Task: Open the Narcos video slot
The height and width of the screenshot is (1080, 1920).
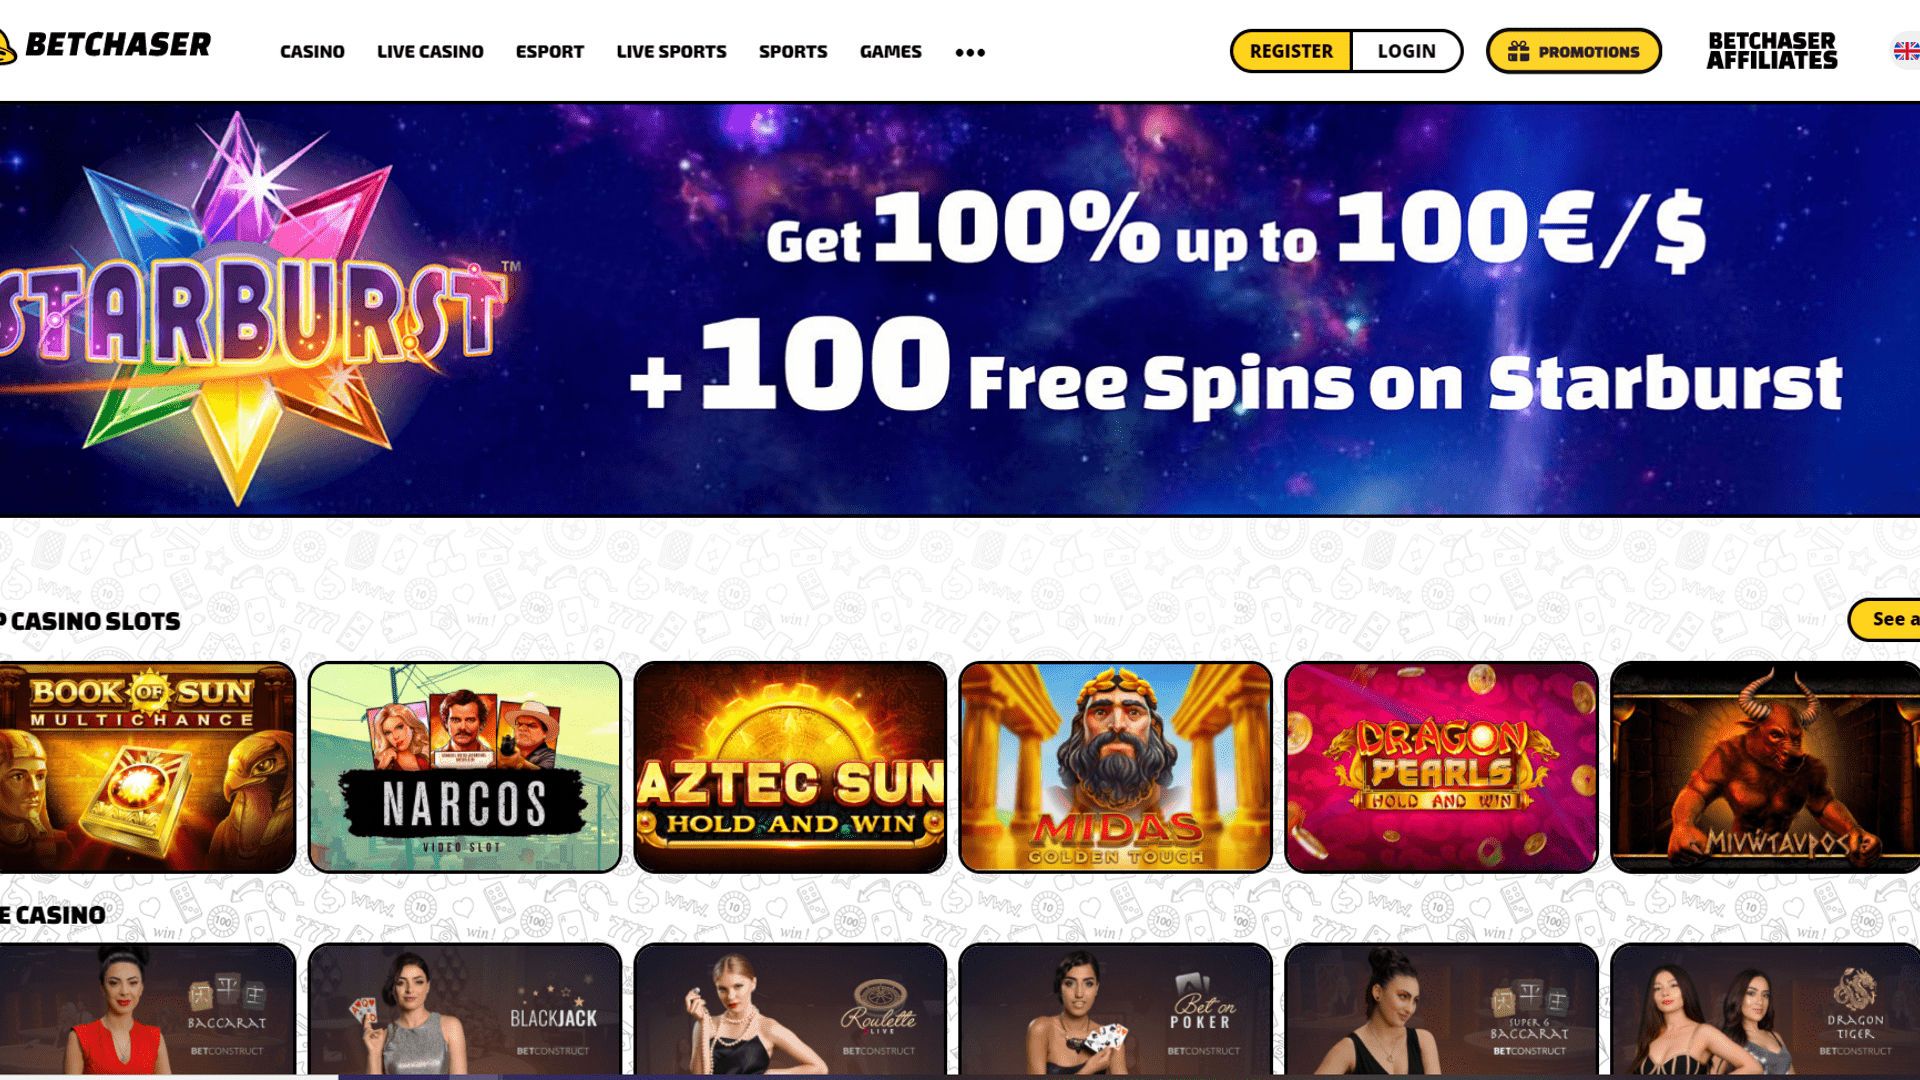Action: pyautogui.click(x=465, y=767)
